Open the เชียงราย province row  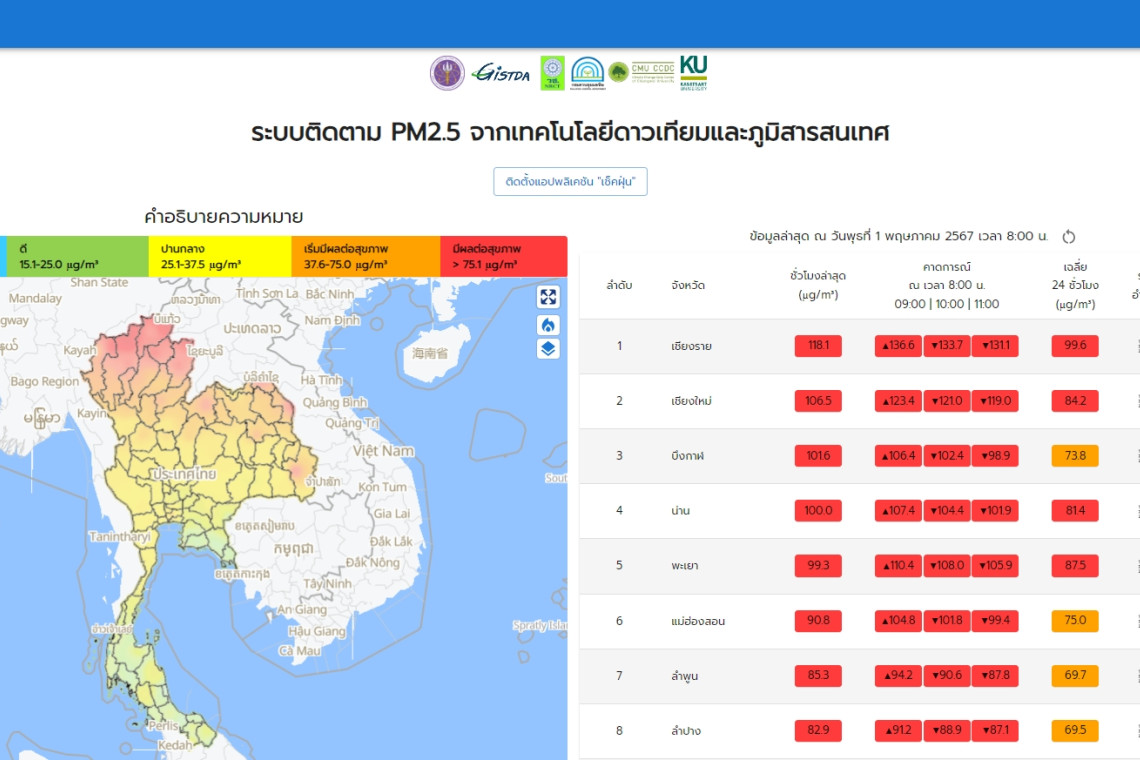tap(692, 346)
